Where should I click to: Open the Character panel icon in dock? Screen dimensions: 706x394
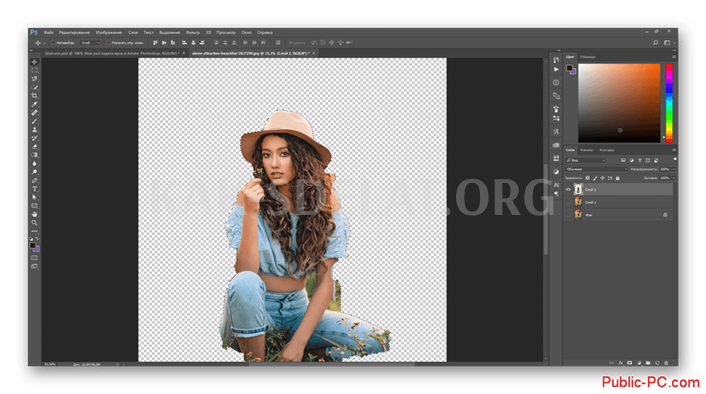pos(556,185)
